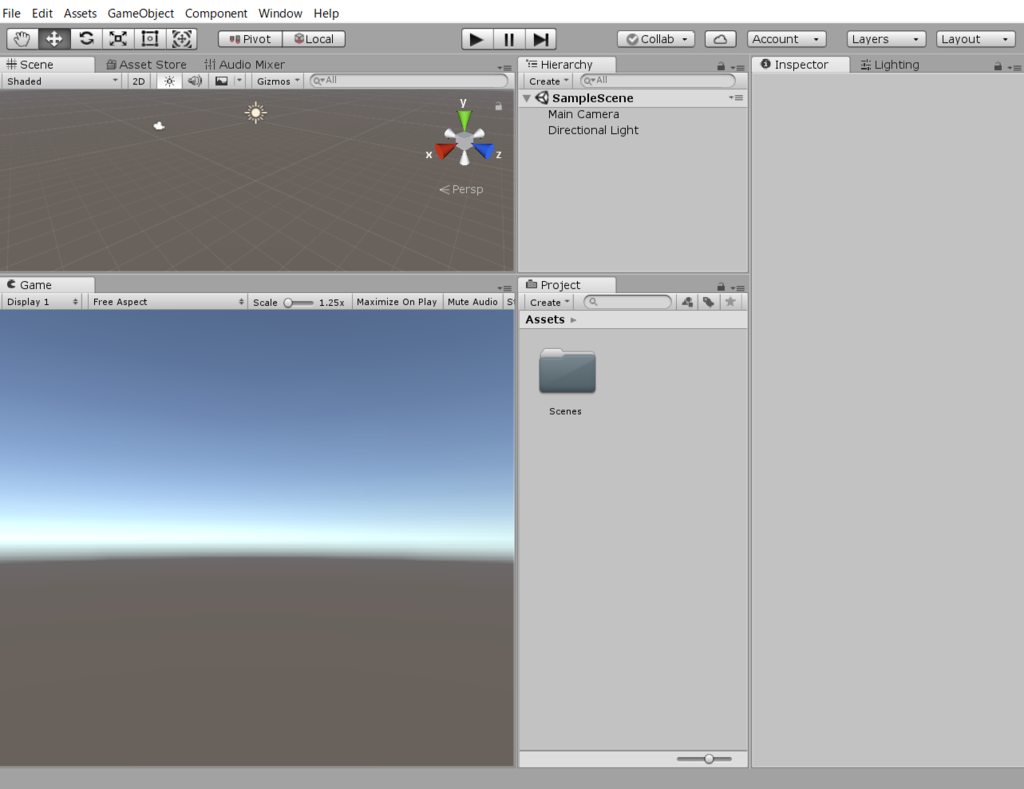The image size is (1024, 789).
Task: Click the green Y axis cone of gizmo
Action: pyautogui.click(x=464, y=119)
